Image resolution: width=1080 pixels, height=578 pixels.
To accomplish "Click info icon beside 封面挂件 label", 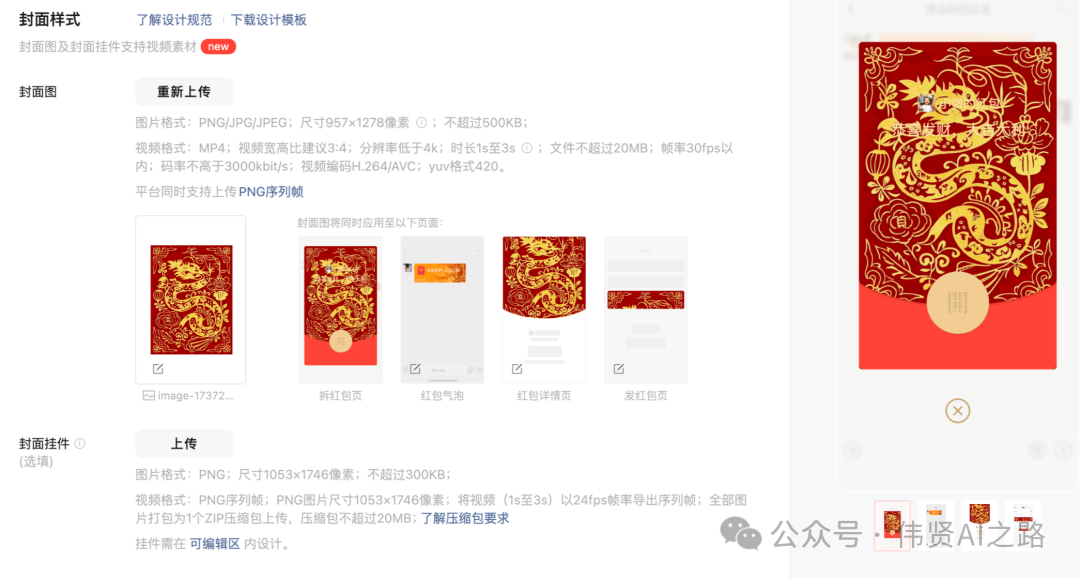I will pos(80,444).
